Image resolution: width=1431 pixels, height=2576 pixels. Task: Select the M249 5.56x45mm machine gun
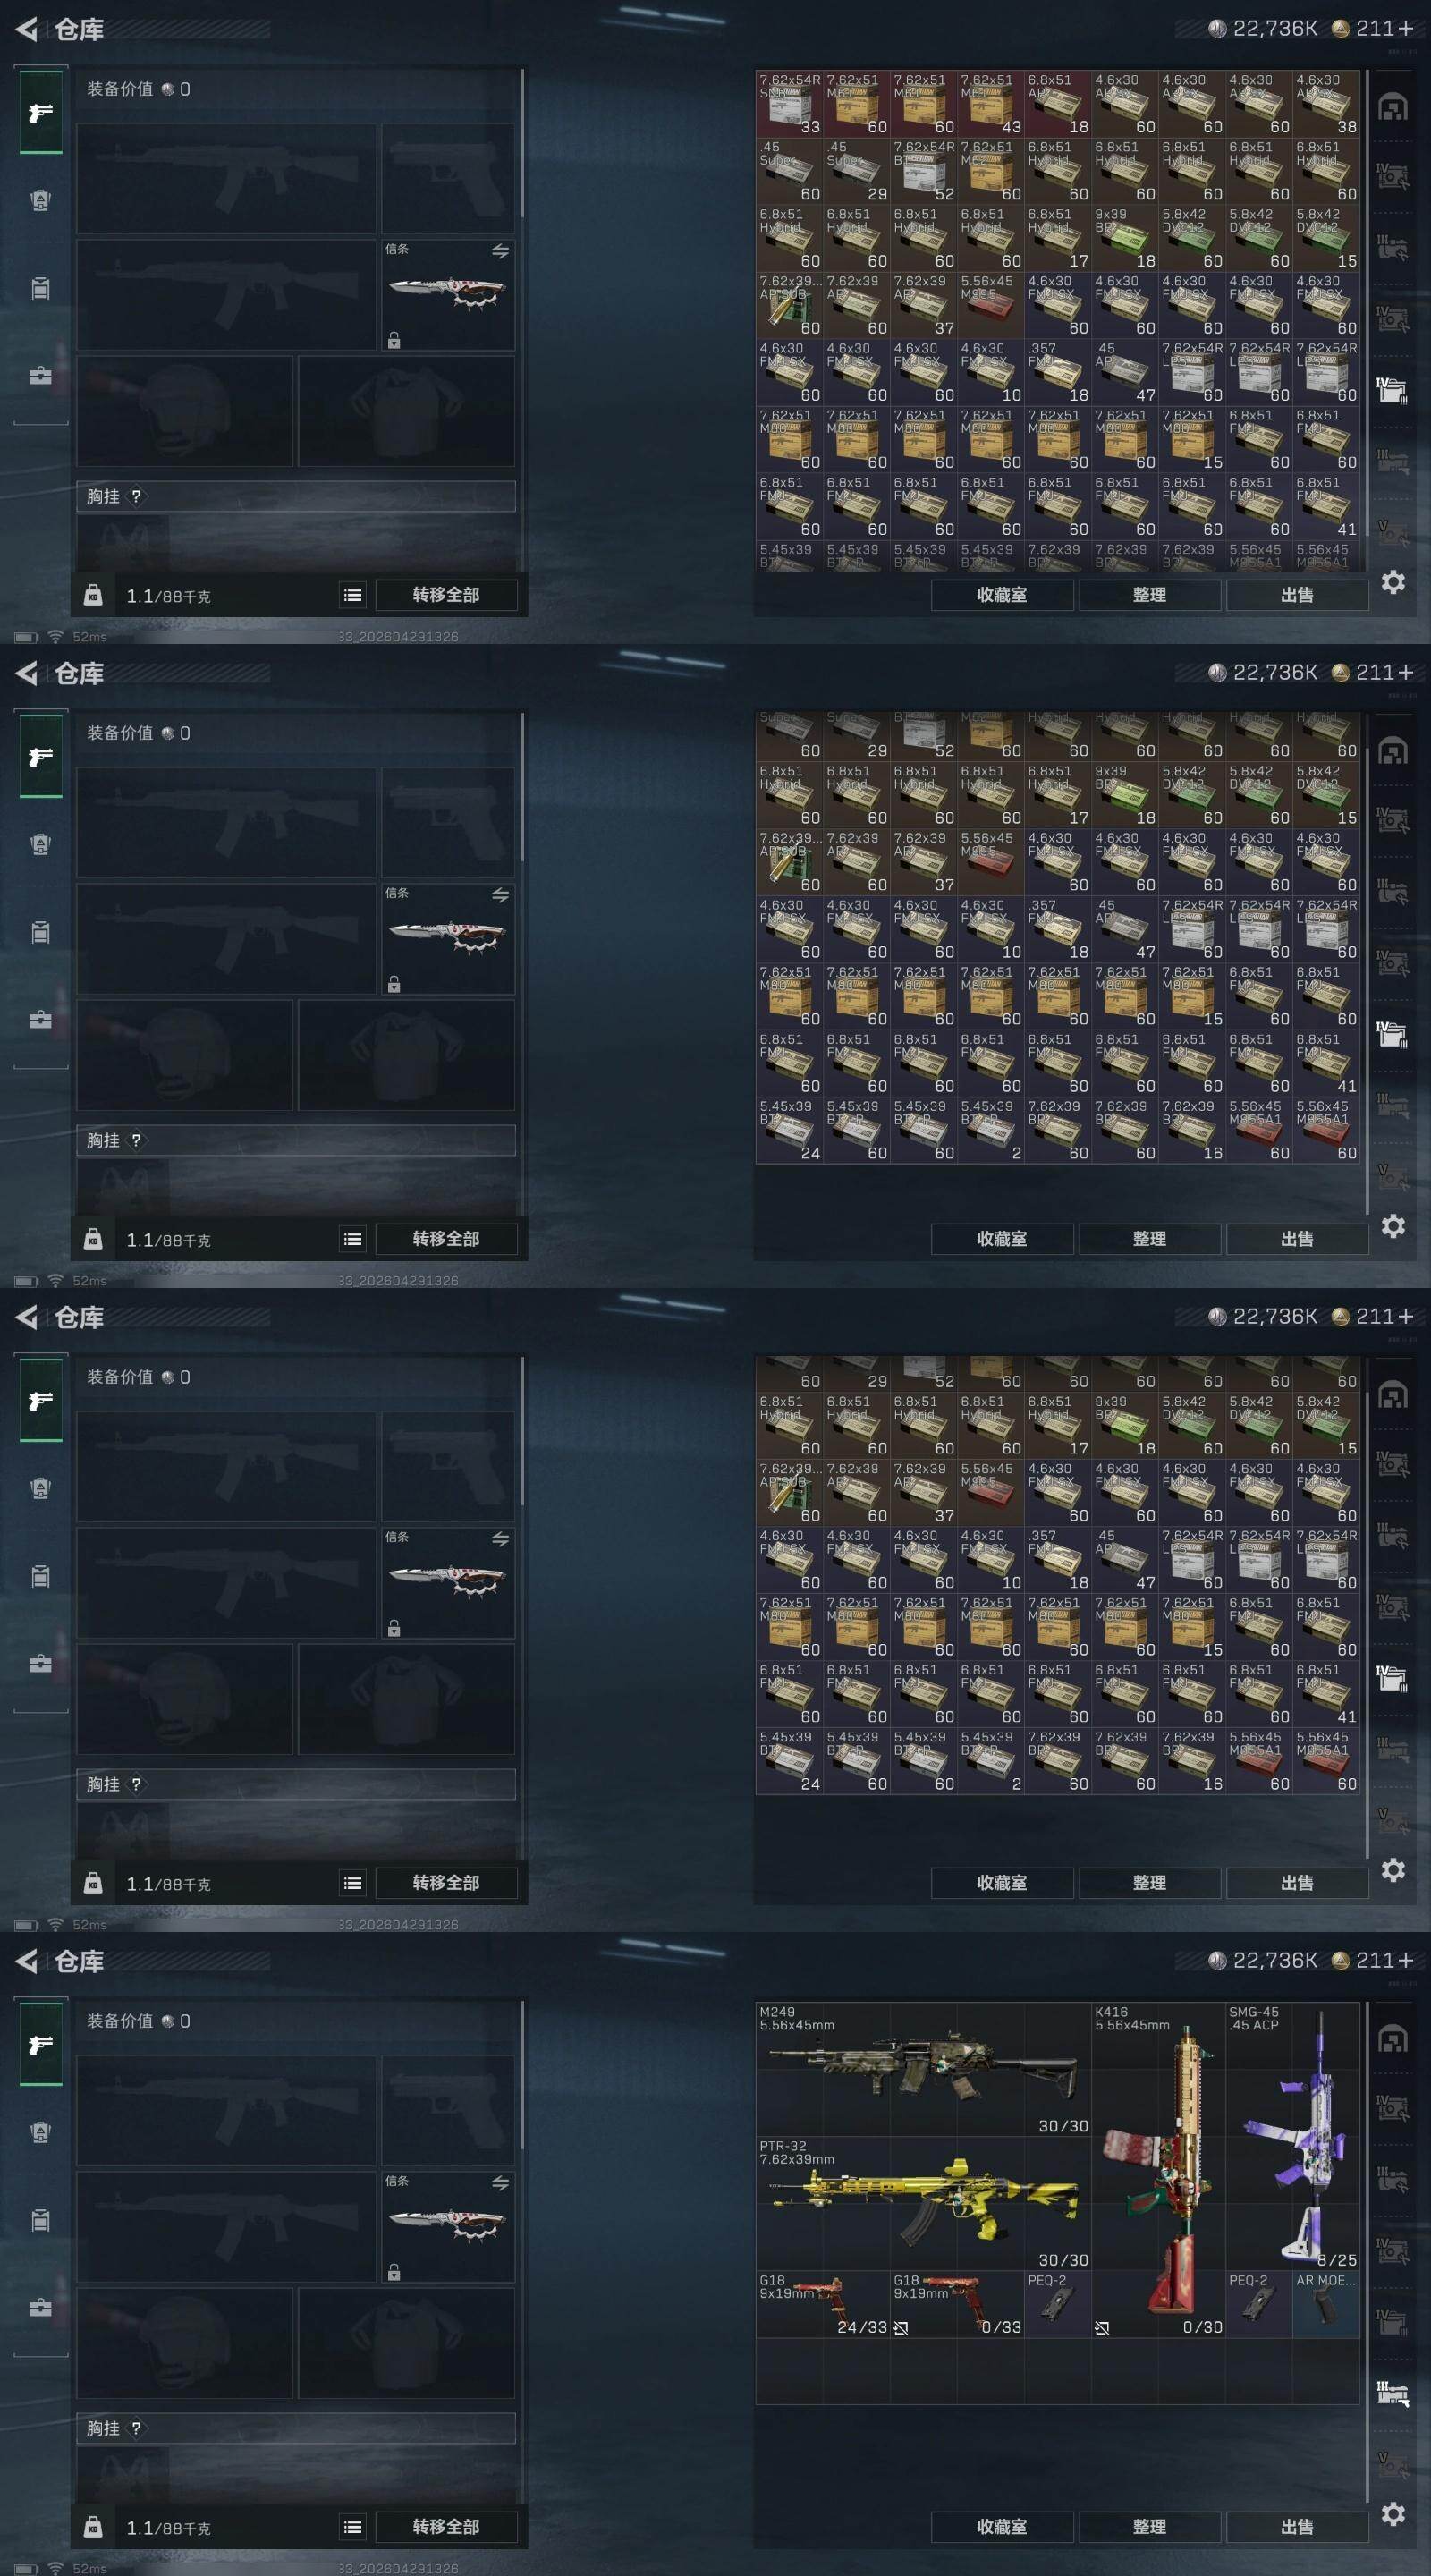pos(923,2068)
